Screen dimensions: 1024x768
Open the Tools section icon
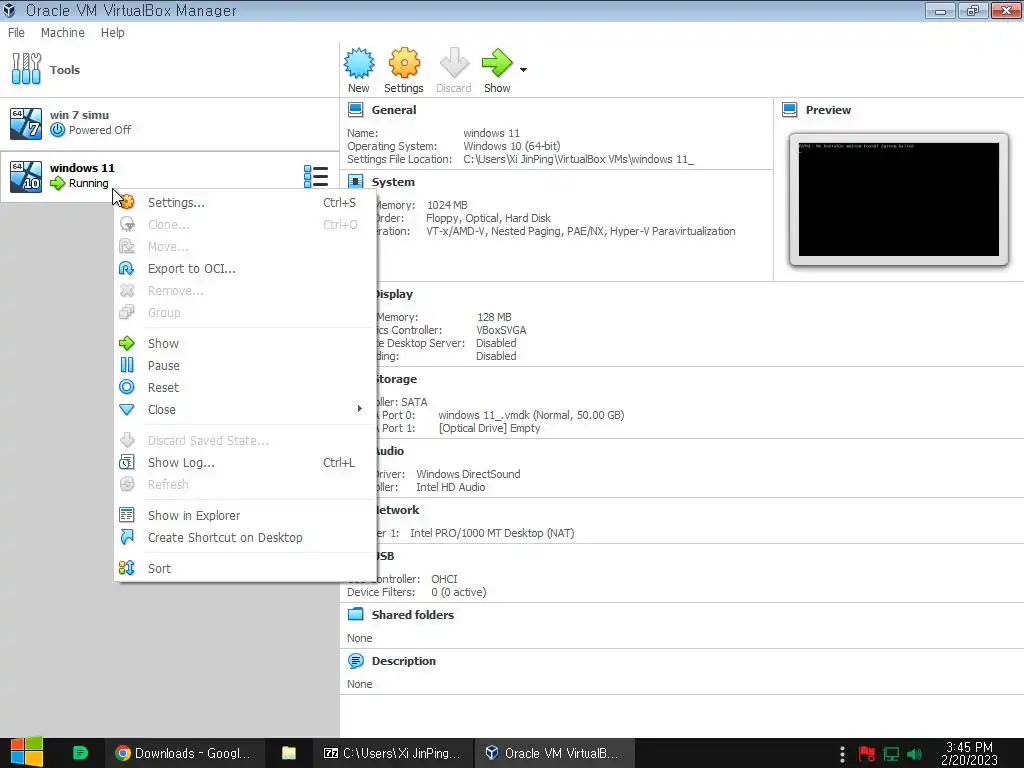click(26, 69)
